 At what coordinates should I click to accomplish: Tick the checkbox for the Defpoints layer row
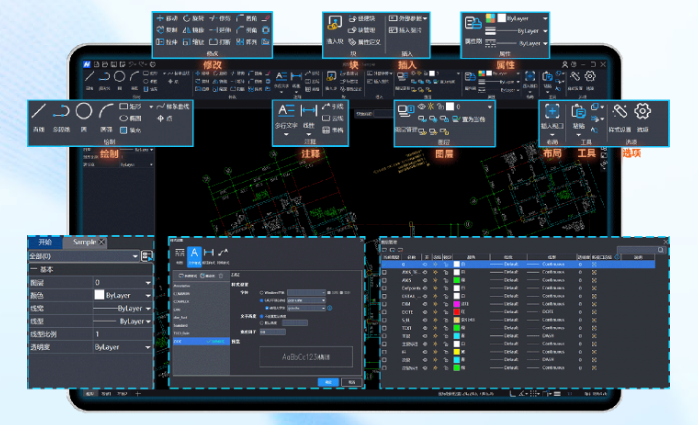[x=384, y=289]
